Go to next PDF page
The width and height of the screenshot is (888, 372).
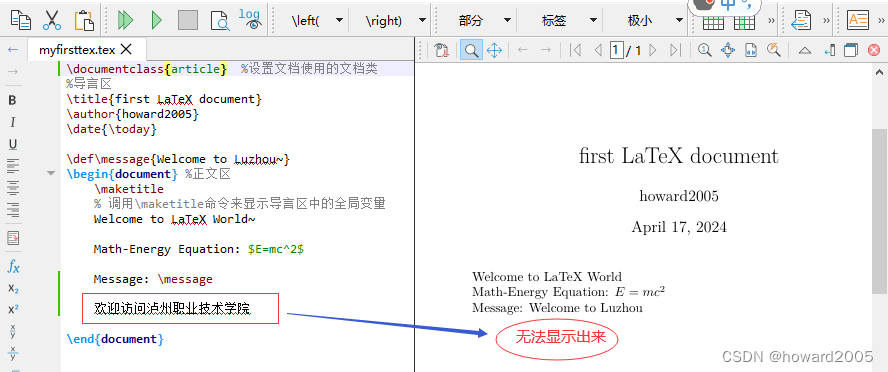(652, 50)
